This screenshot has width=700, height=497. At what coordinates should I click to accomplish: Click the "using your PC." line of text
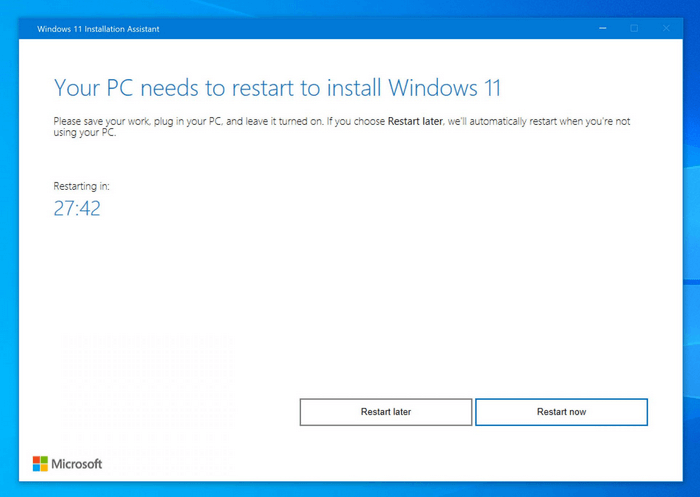(x=85, y=133)
